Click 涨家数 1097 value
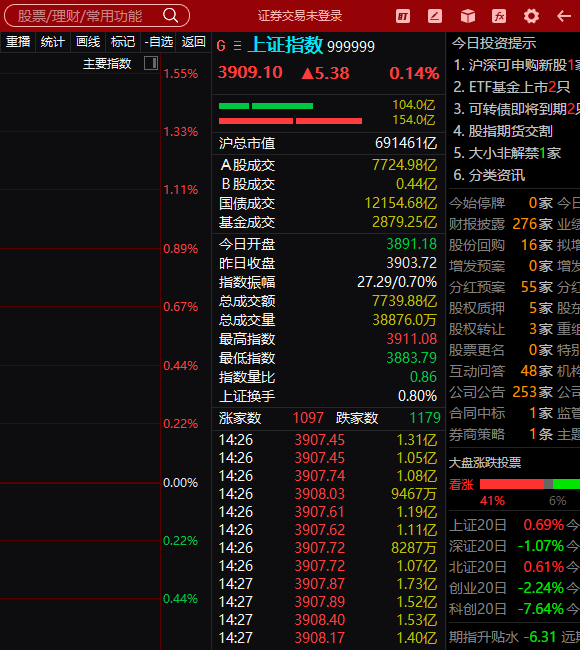Screen dimensions: 580x650 click(x=308, y=418)
